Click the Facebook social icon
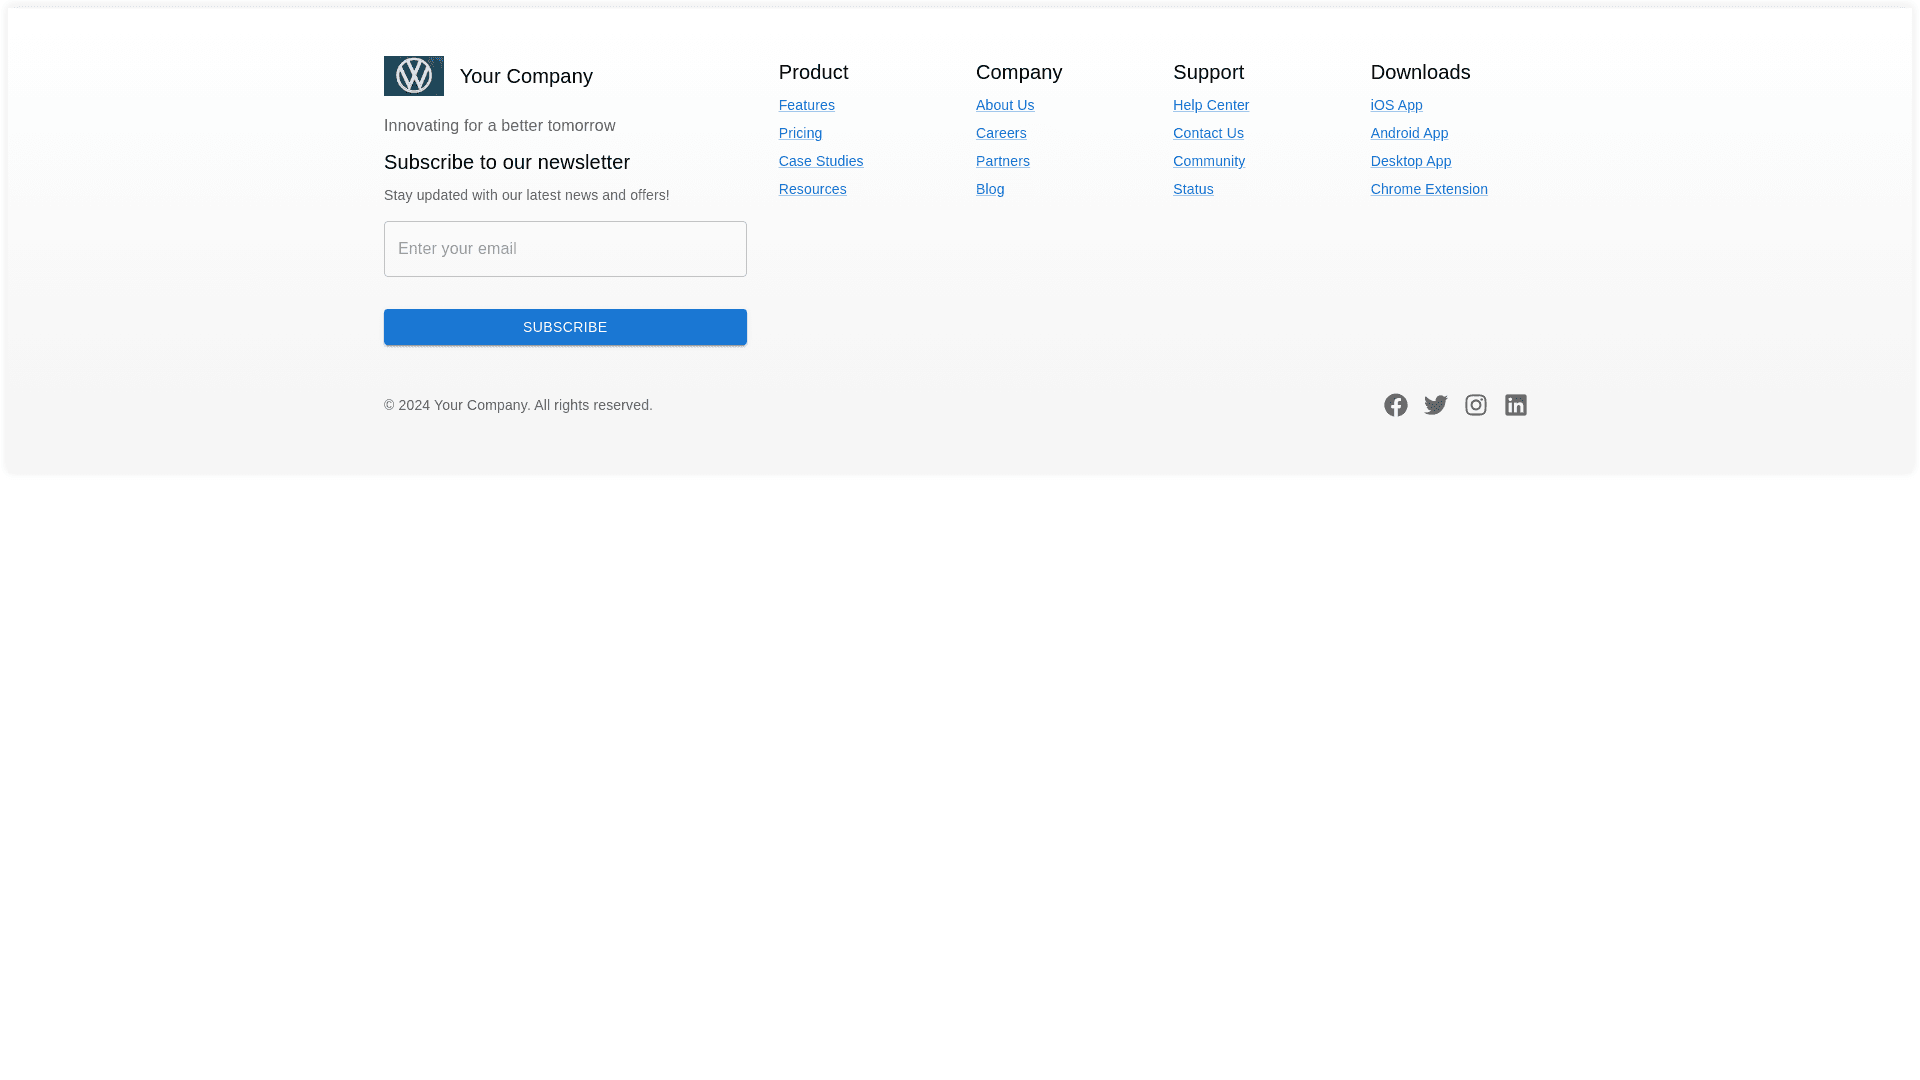 [1395, 405]
